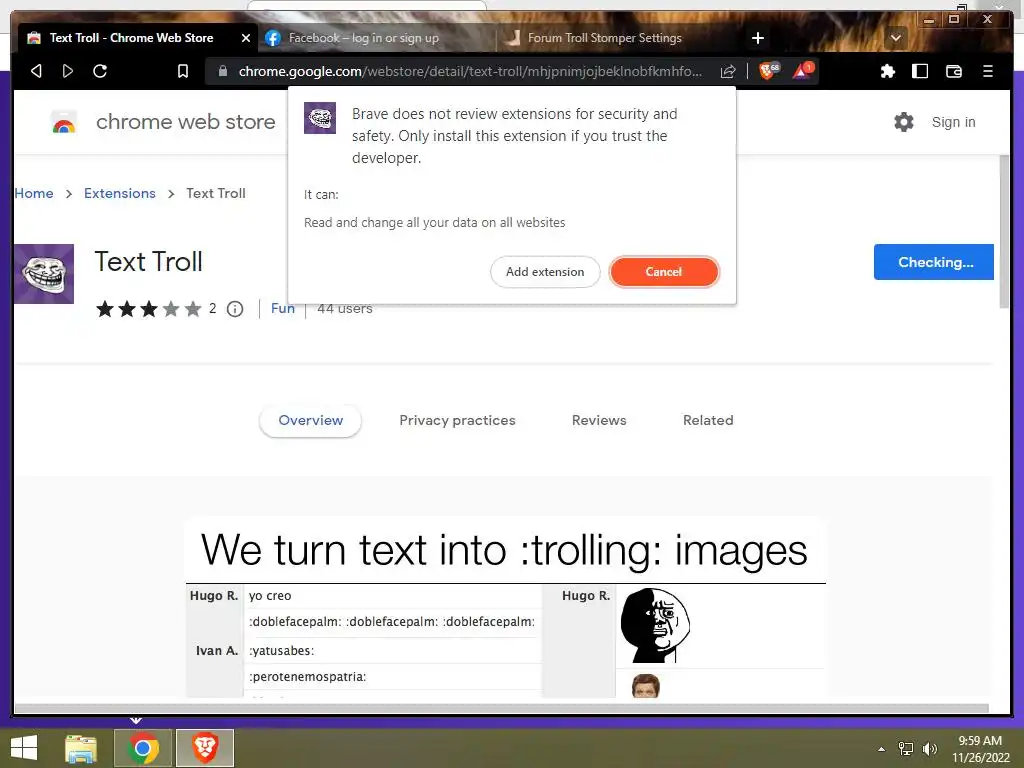The height and width of the screenshot is (768, 1024).
Task: Reload the Text Troll page
Action: pyautogui.click(x=100, y=71)
